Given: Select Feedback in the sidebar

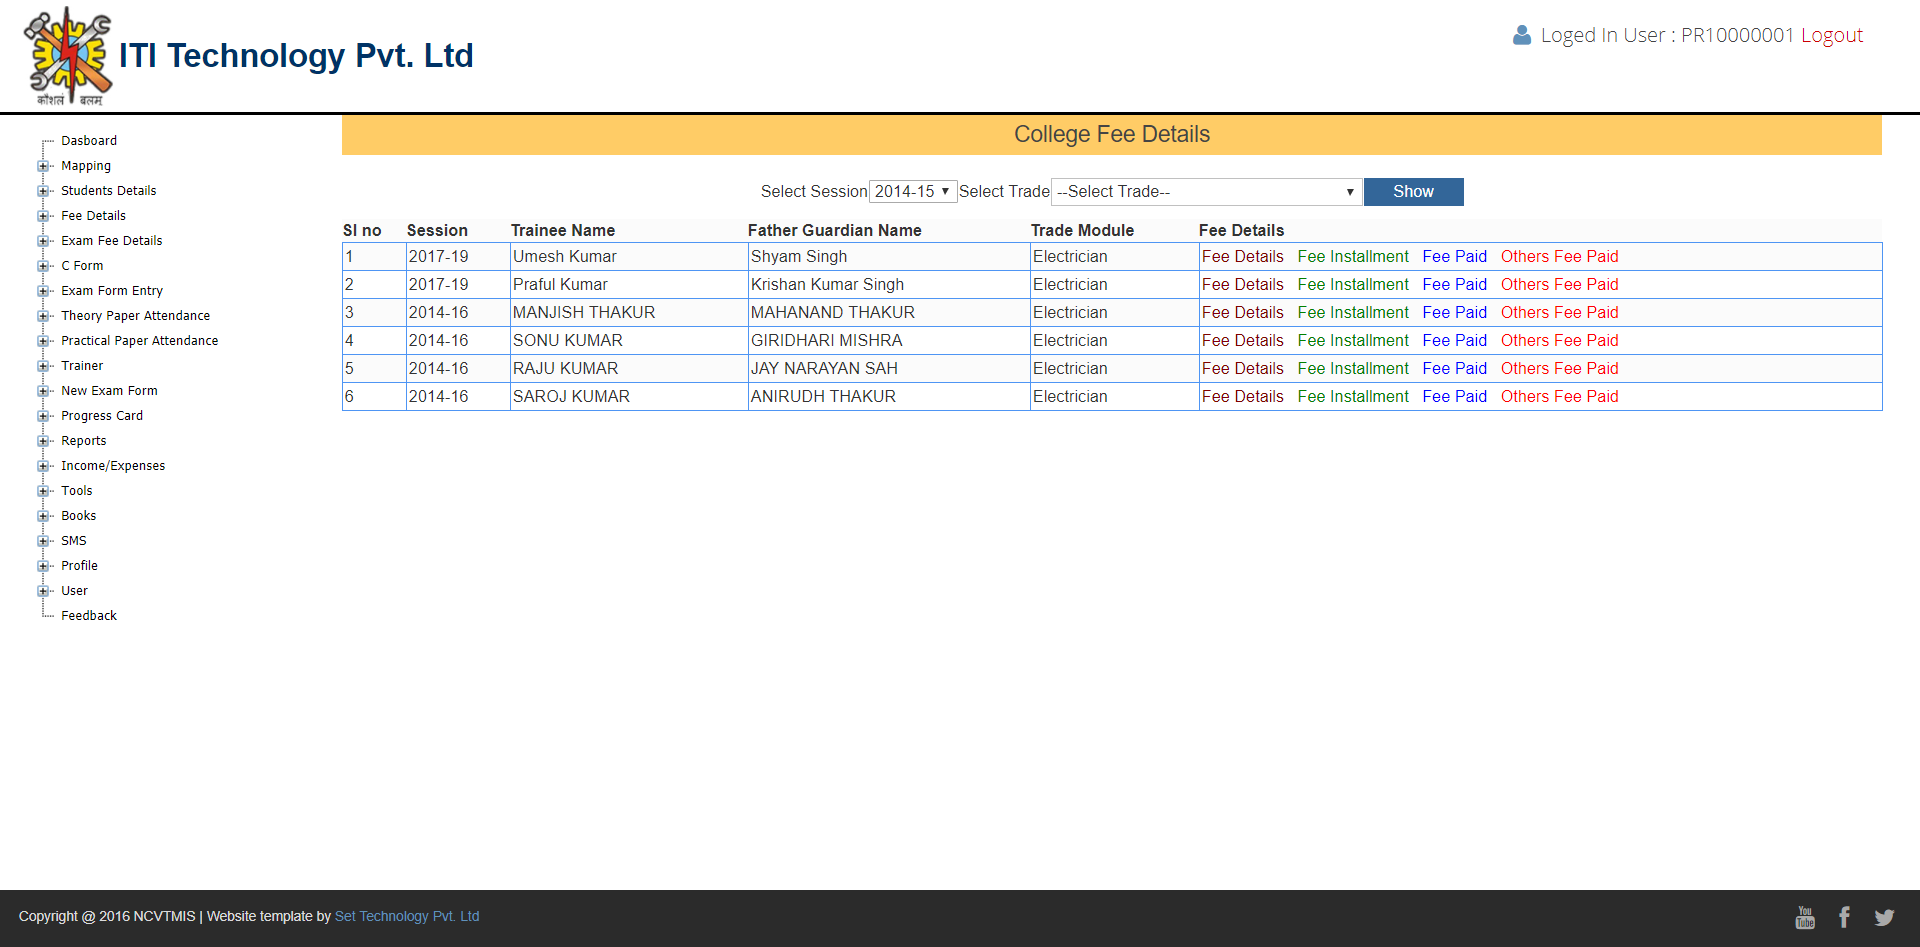Looking at the screenshot, I should click(x=89, y=616).
